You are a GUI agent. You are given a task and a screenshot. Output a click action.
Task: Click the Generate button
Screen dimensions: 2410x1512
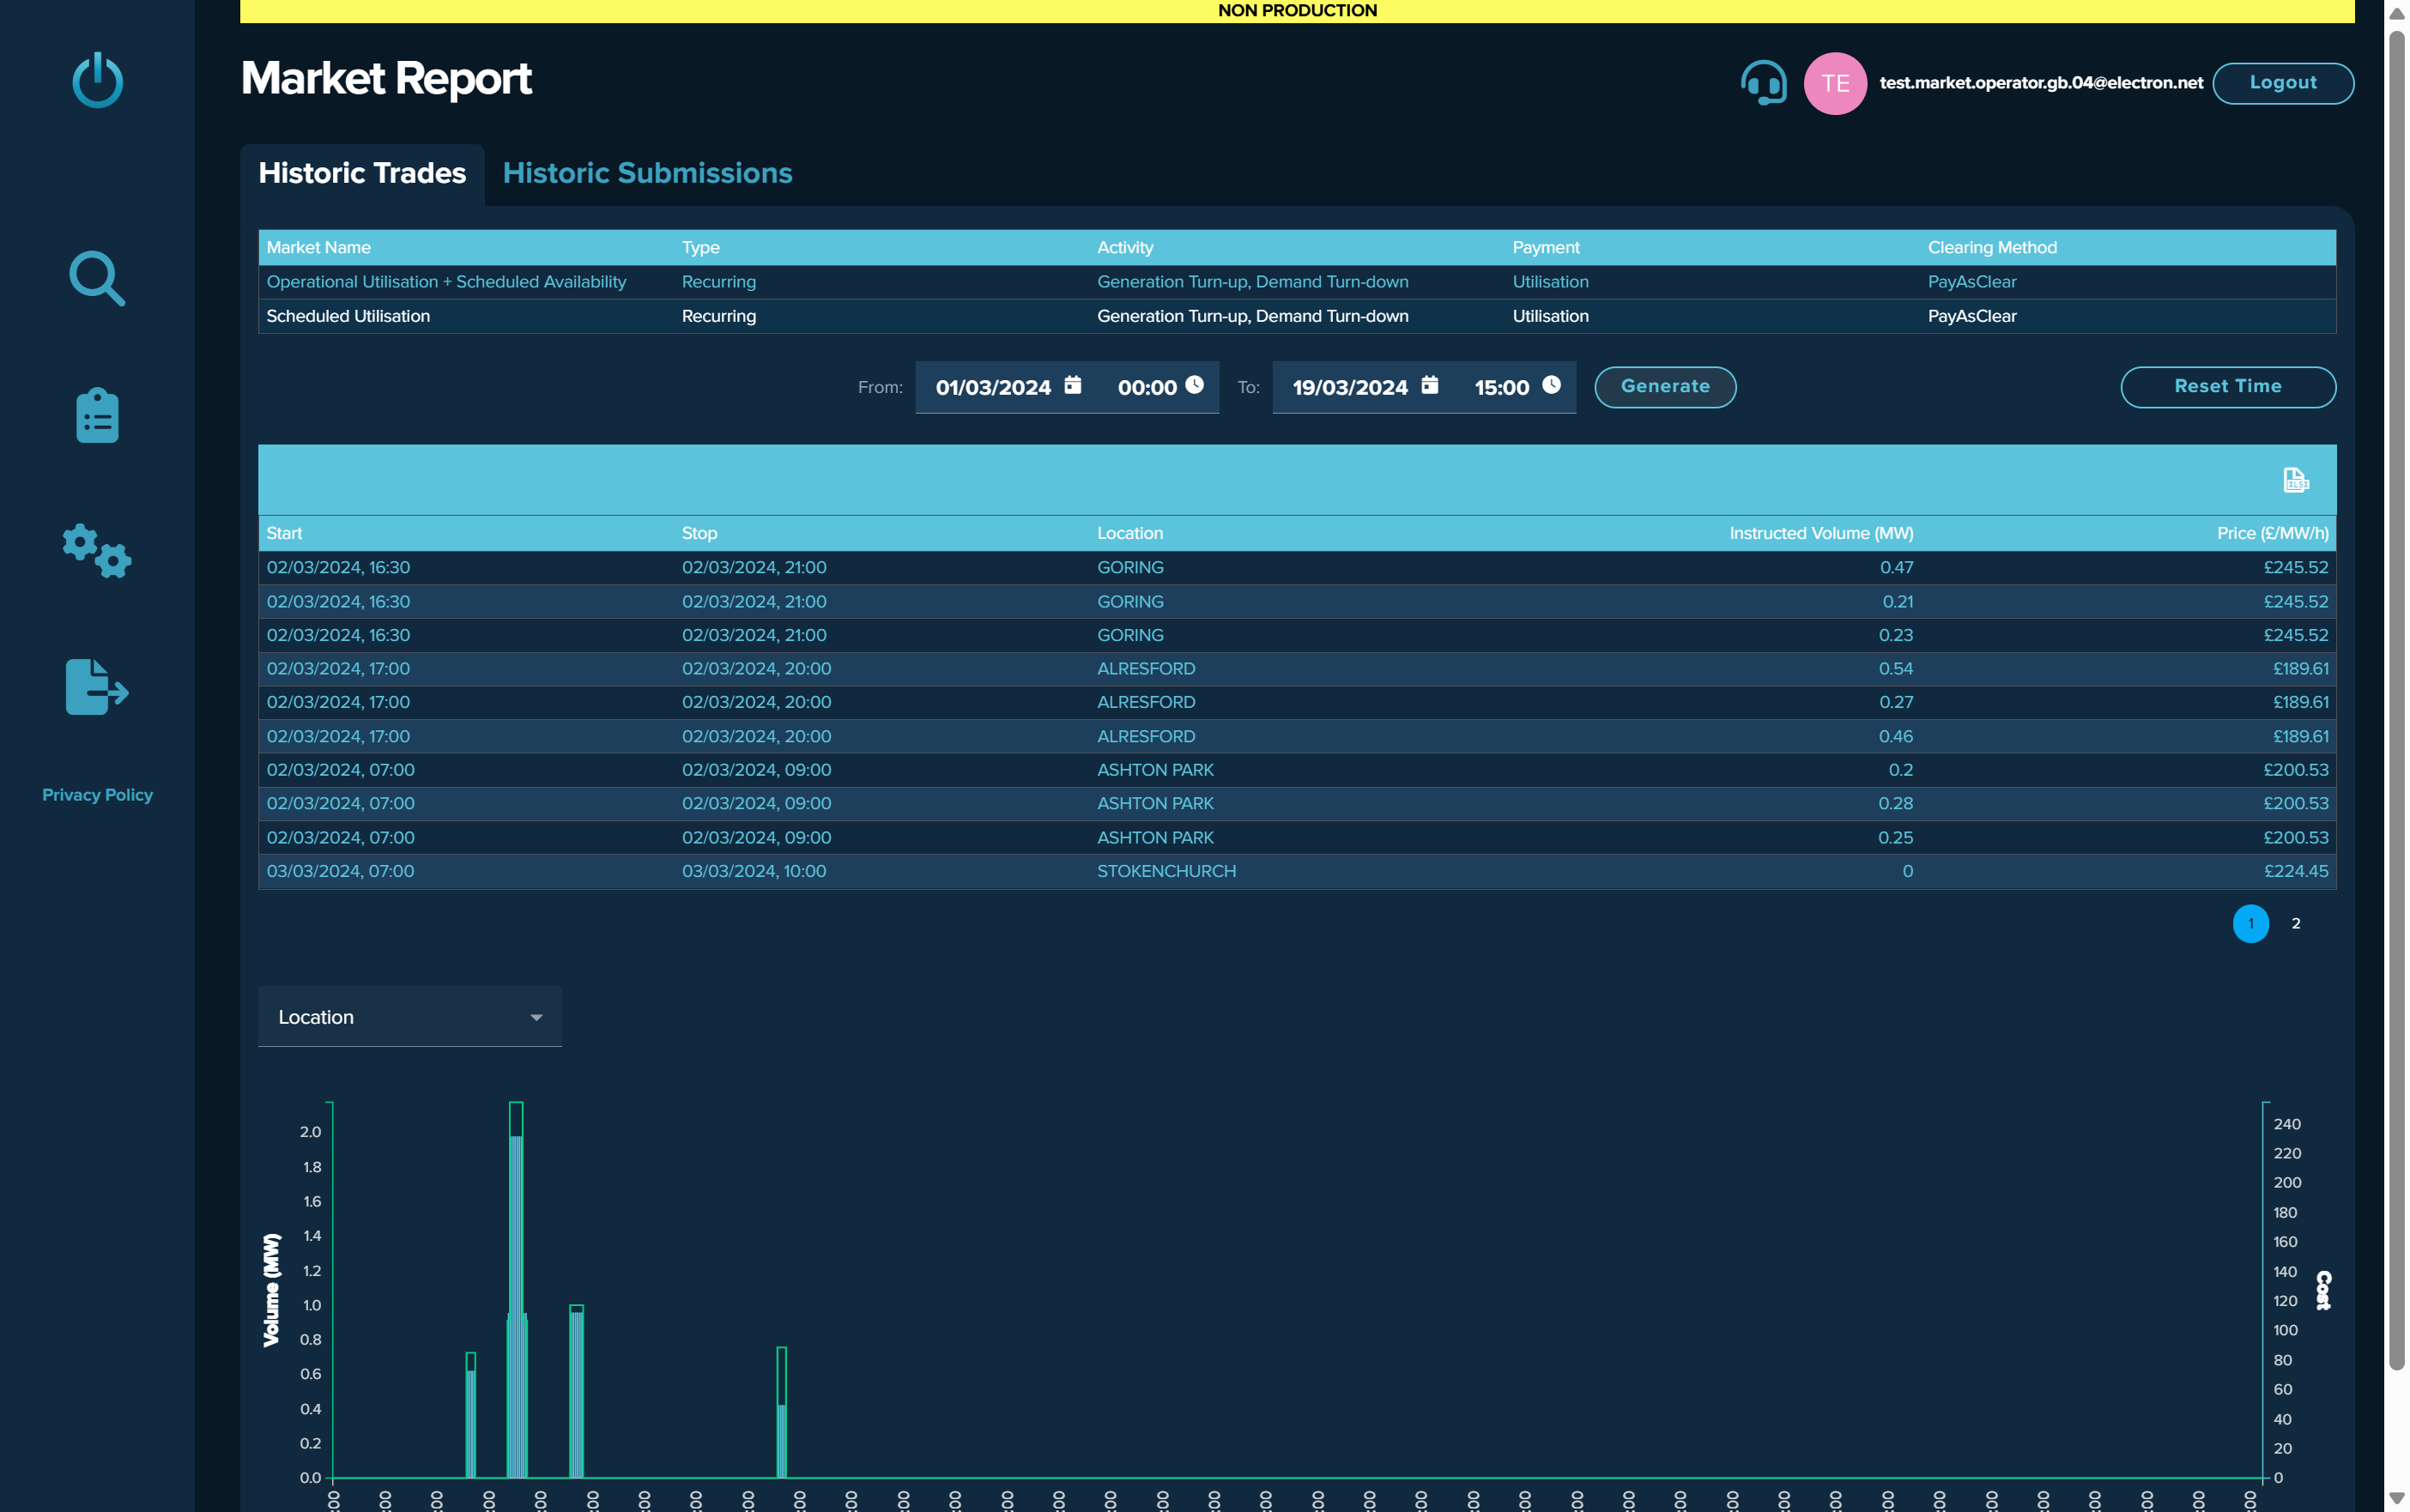click(x=1665, y=387)
